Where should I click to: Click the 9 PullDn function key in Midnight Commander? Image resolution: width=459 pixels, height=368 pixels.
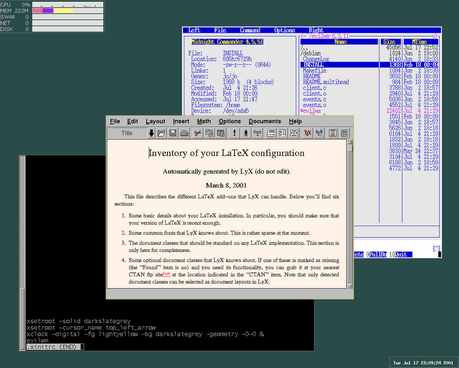coord(376,254)
